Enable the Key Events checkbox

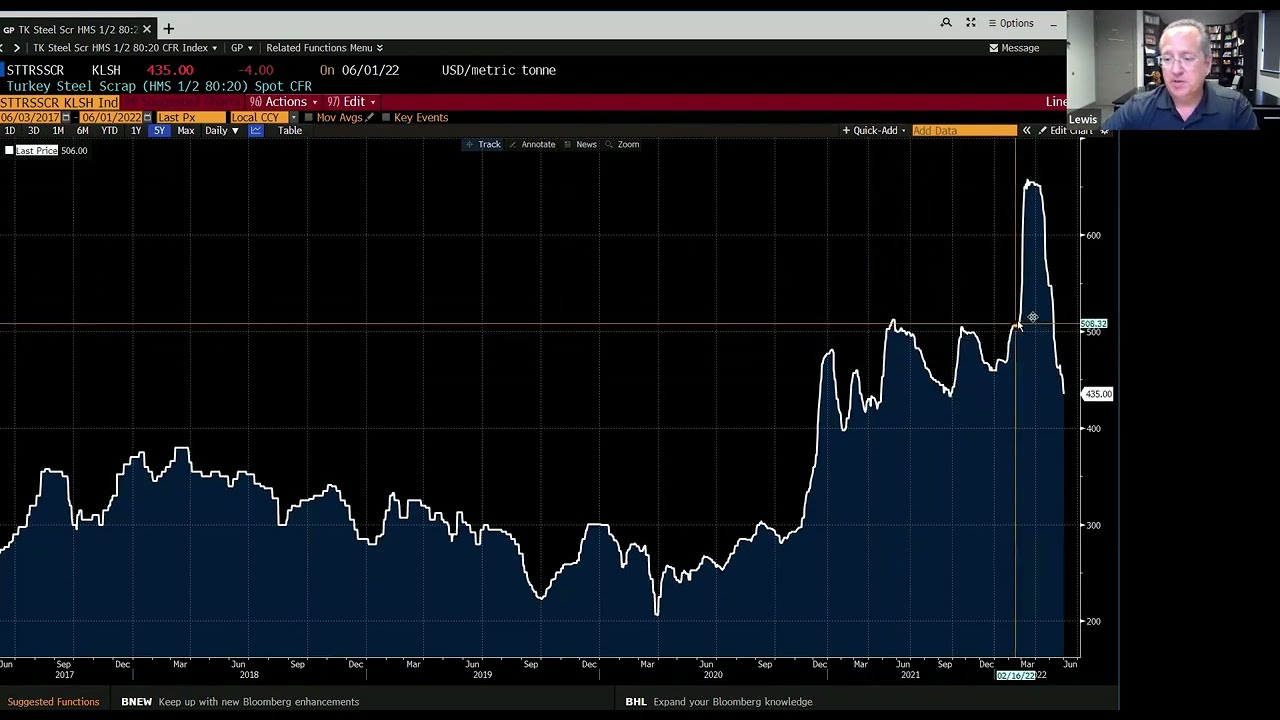[386, 118]
